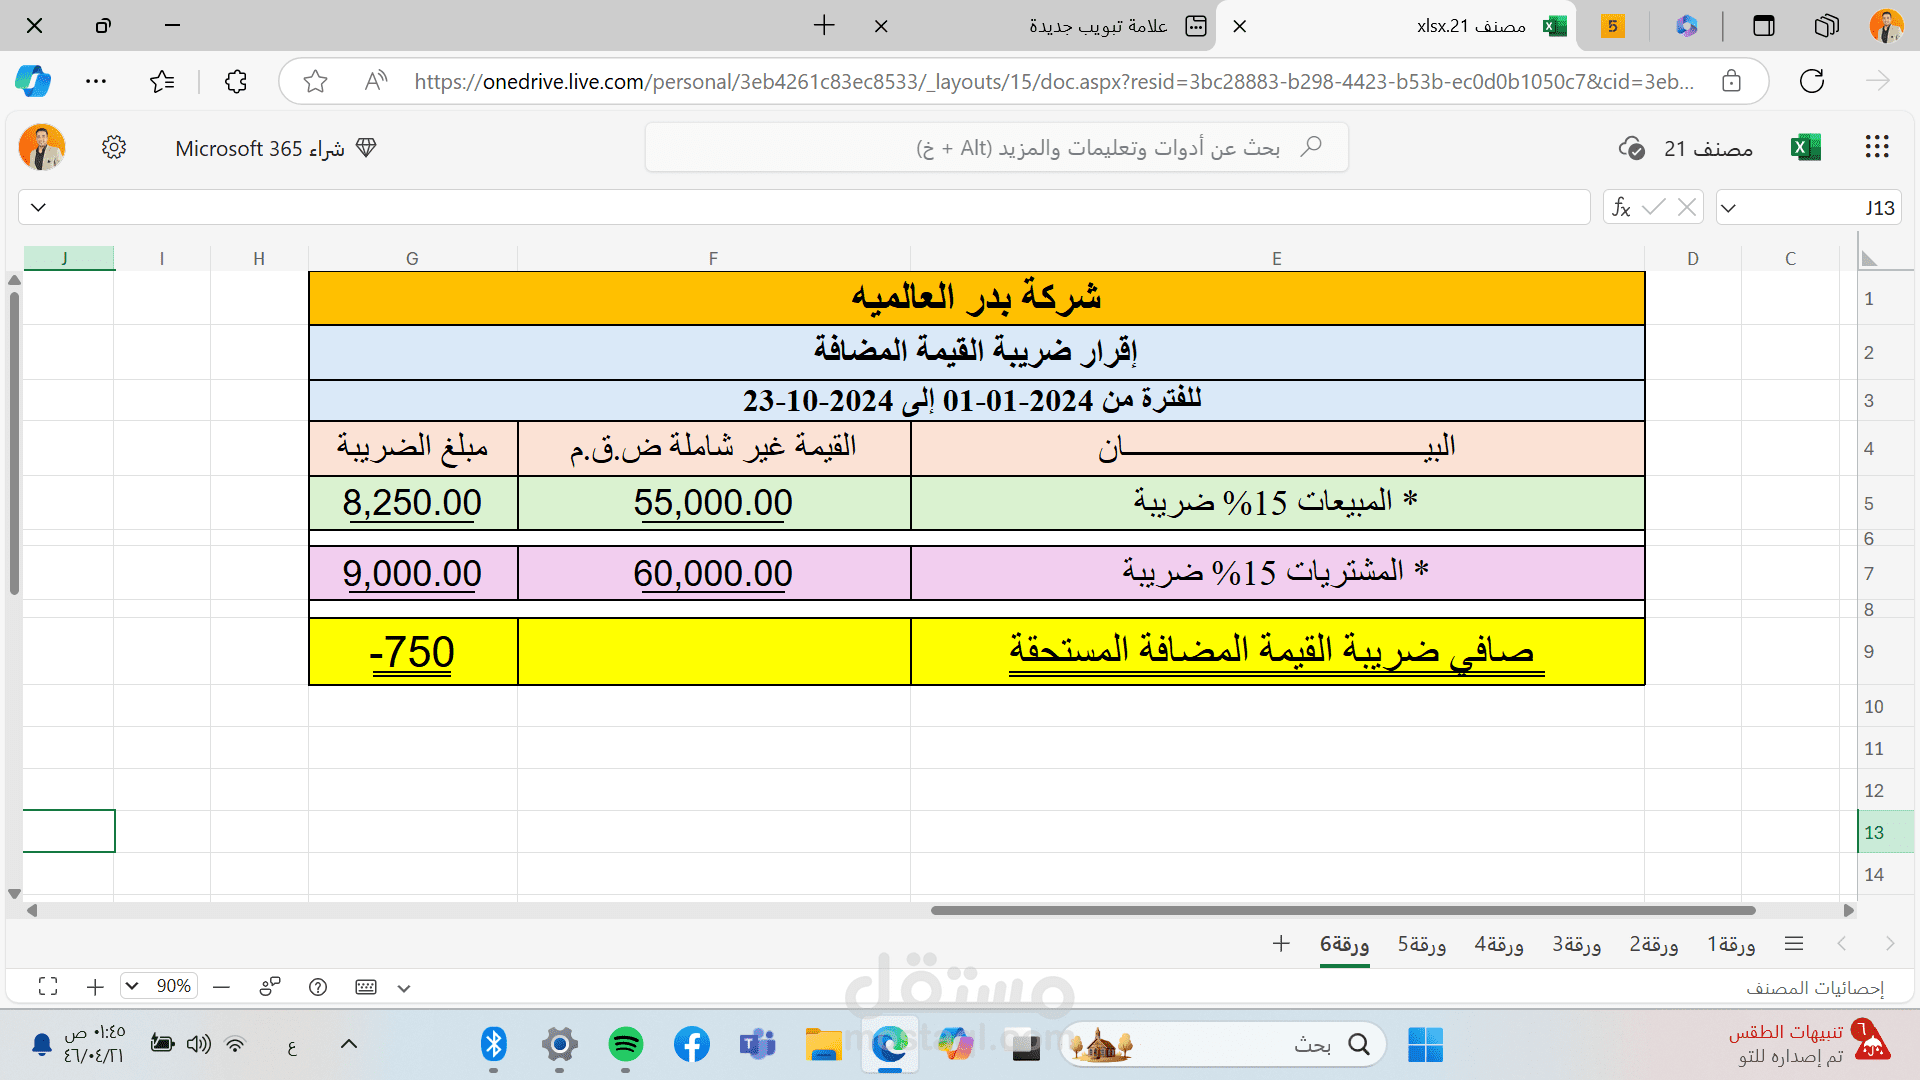Click the diamond premium icon
Screen dimensions: 1920x1080
click(x=366, y=148)
